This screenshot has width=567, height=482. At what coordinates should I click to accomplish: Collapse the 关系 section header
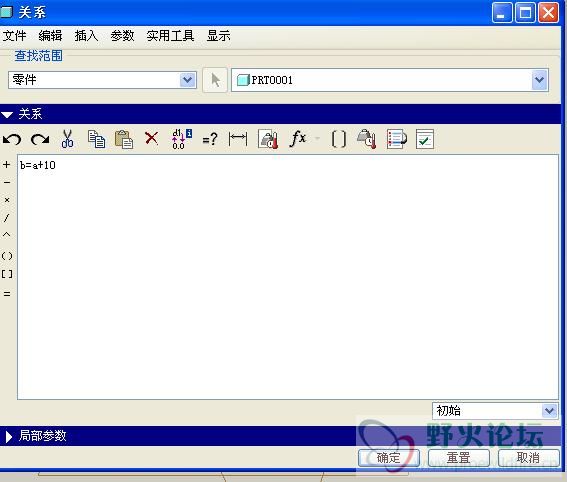tap(7, 115)
